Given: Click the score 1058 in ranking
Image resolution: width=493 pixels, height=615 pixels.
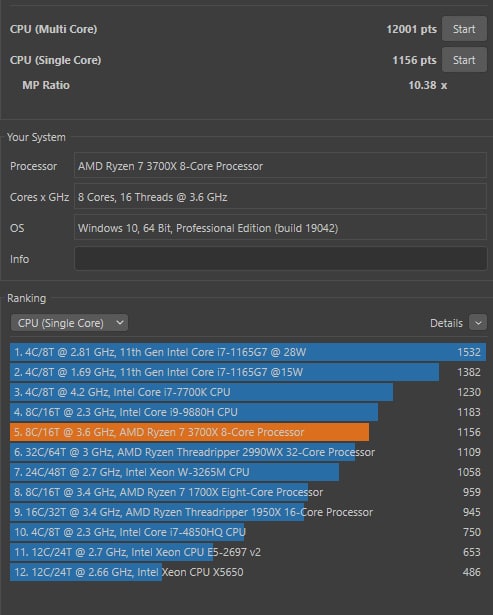Looking at the screenshot, I should click(x=469, y=472).
